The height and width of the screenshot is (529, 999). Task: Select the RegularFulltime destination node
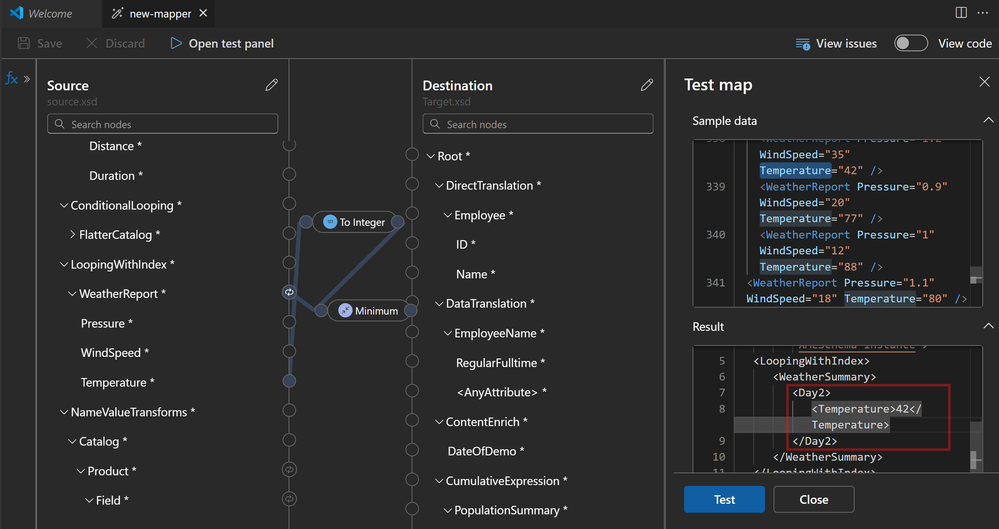[x=500, y=363]
